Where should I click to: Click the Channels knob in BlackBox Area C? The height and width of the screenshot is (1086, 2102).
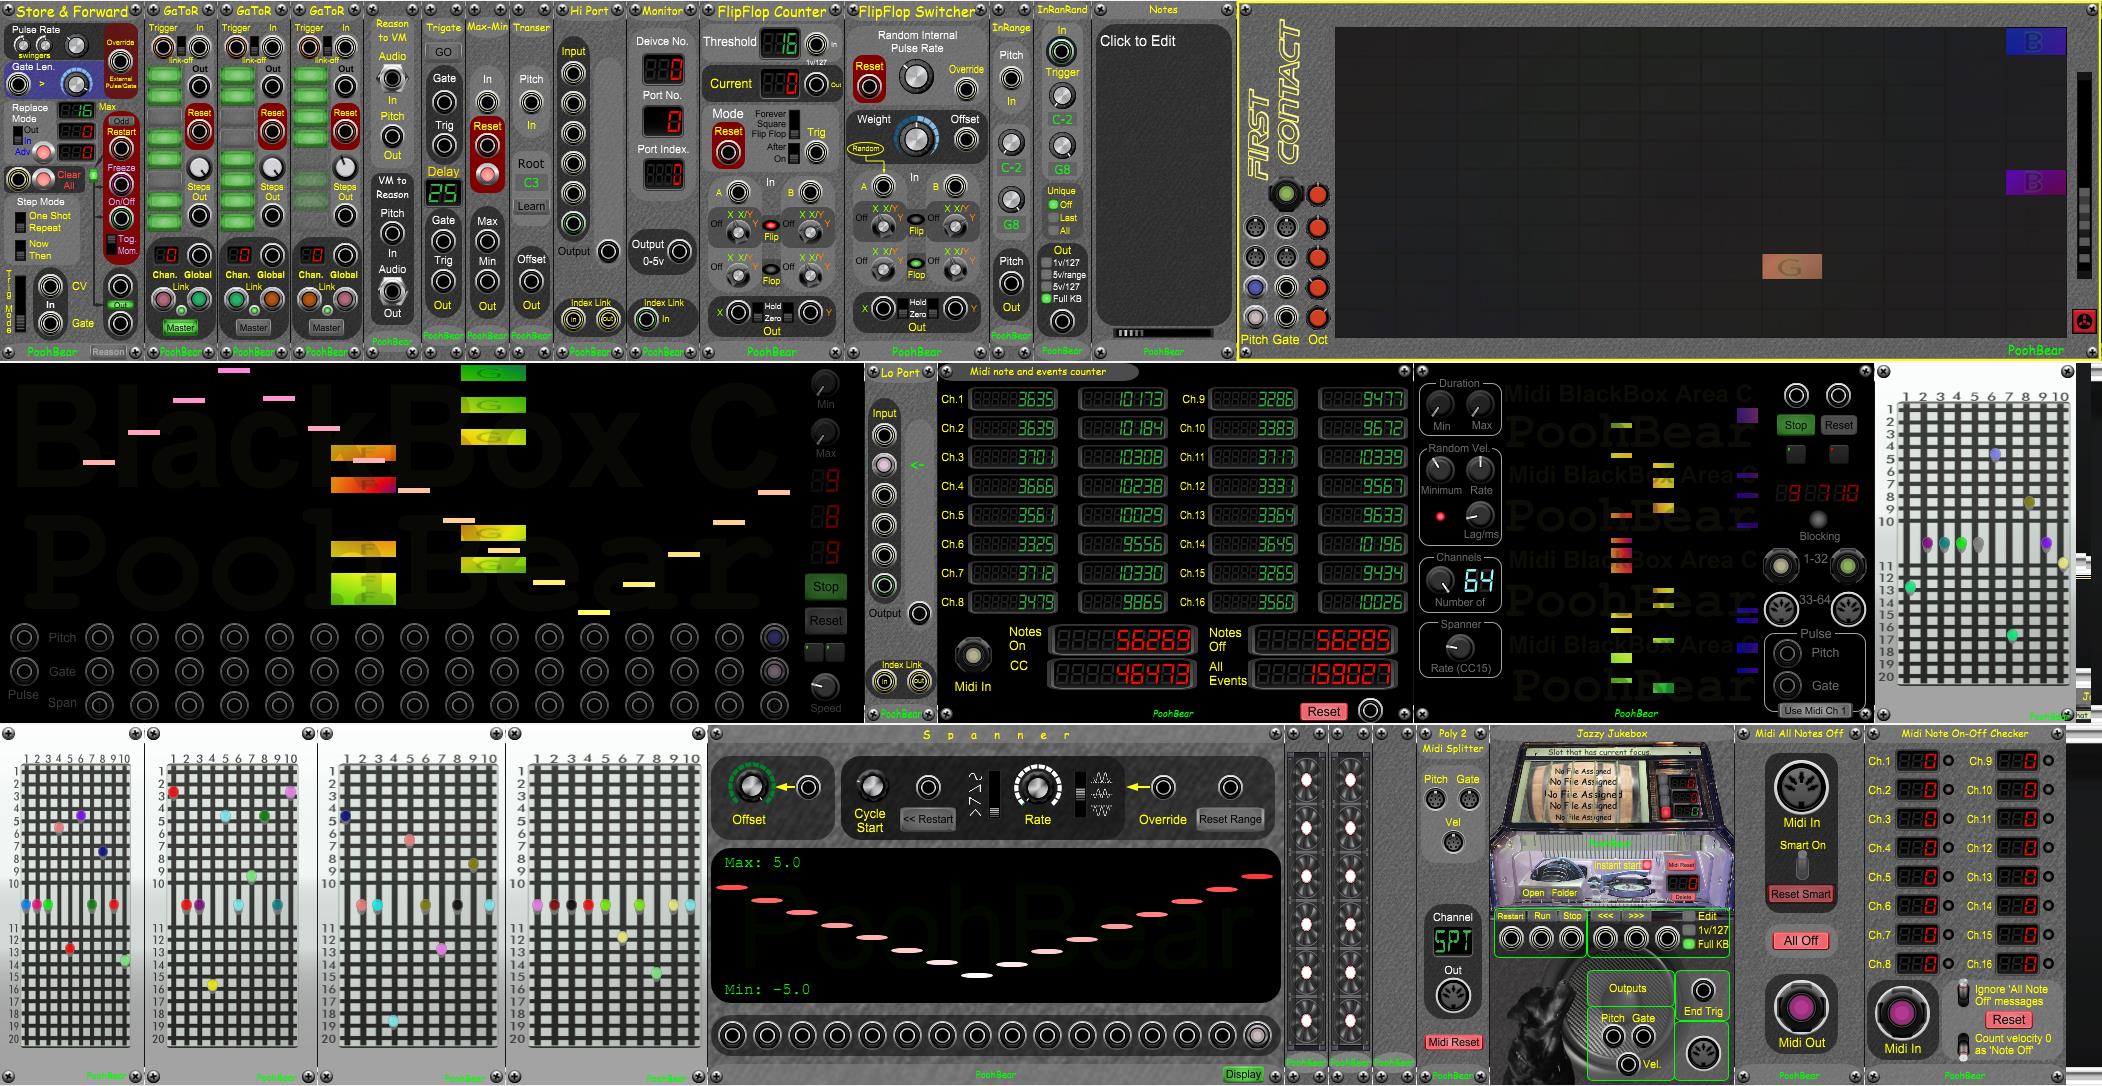point(1440,580)
